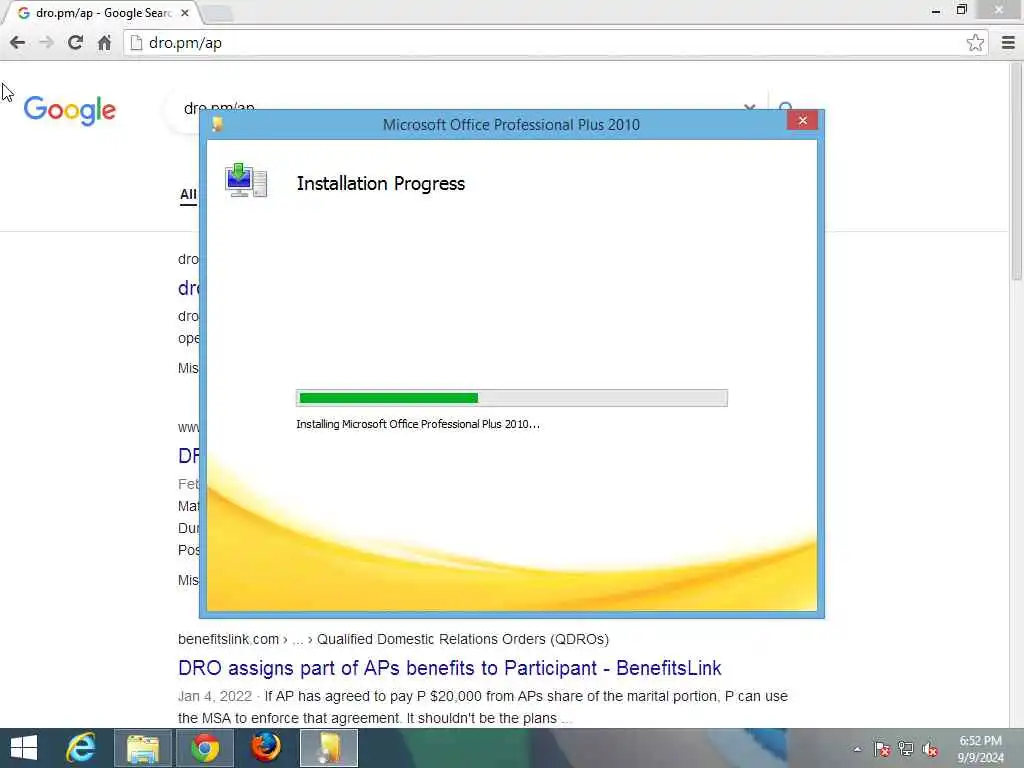
Task: Select the All search results tab
Action: pos(188,194)
